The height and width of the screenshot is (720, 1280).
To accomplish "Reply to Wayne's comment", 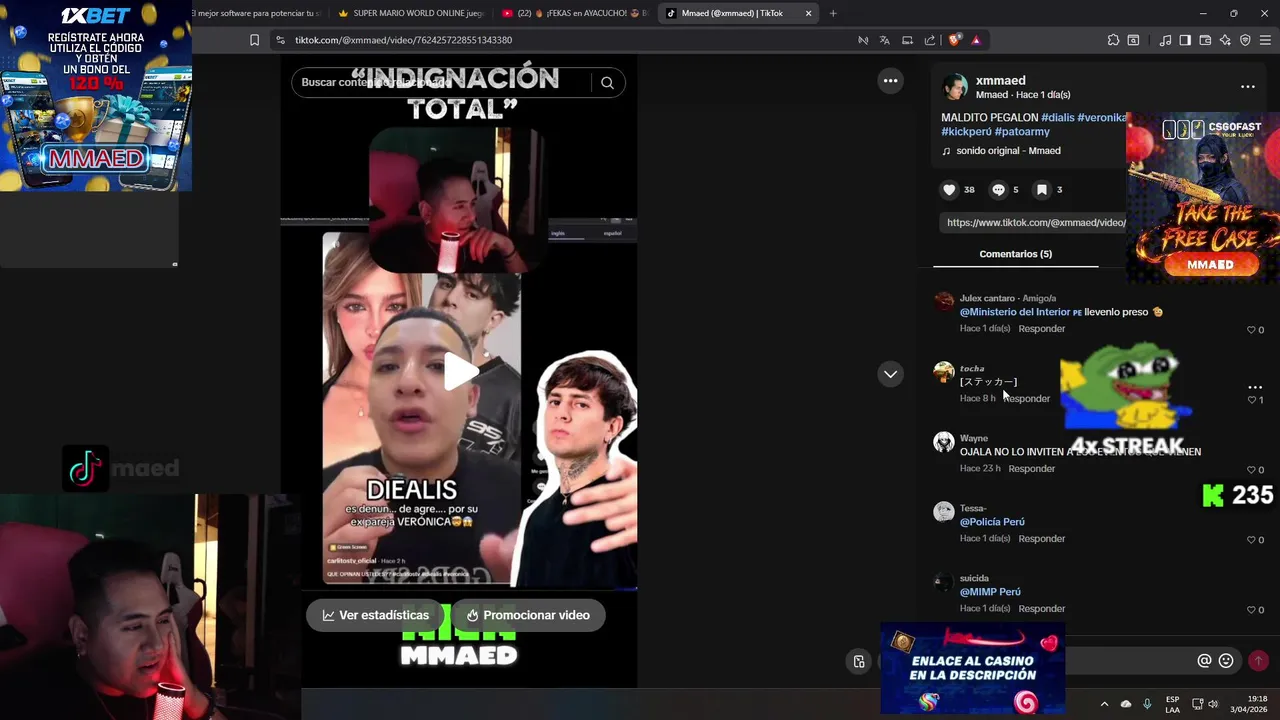I will [1031, 469].
